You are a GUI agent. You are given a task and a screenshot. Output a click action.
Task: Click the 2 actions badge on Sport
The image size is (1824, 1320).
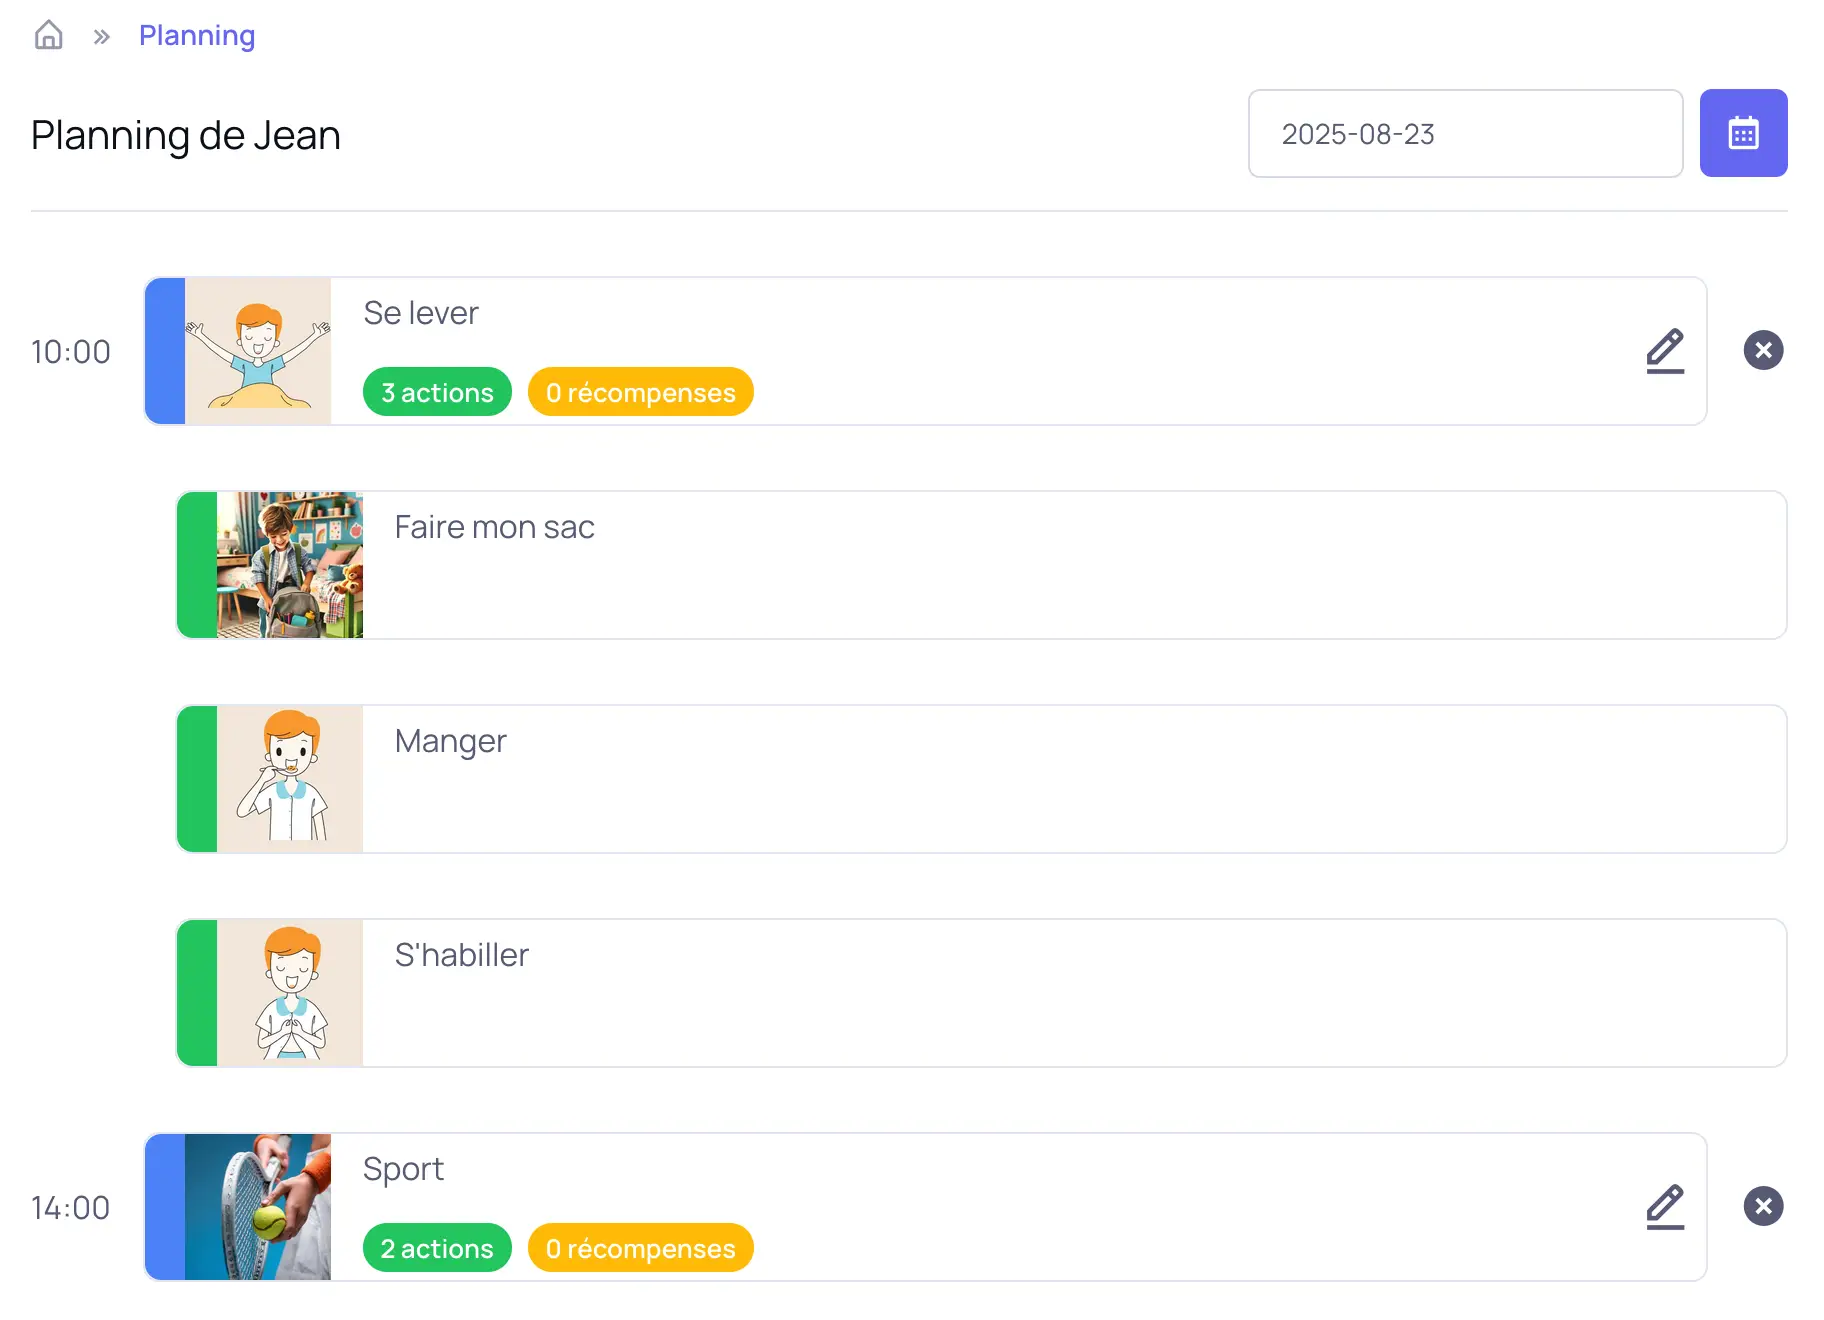pyautogui.click(x=437, y=1248)
